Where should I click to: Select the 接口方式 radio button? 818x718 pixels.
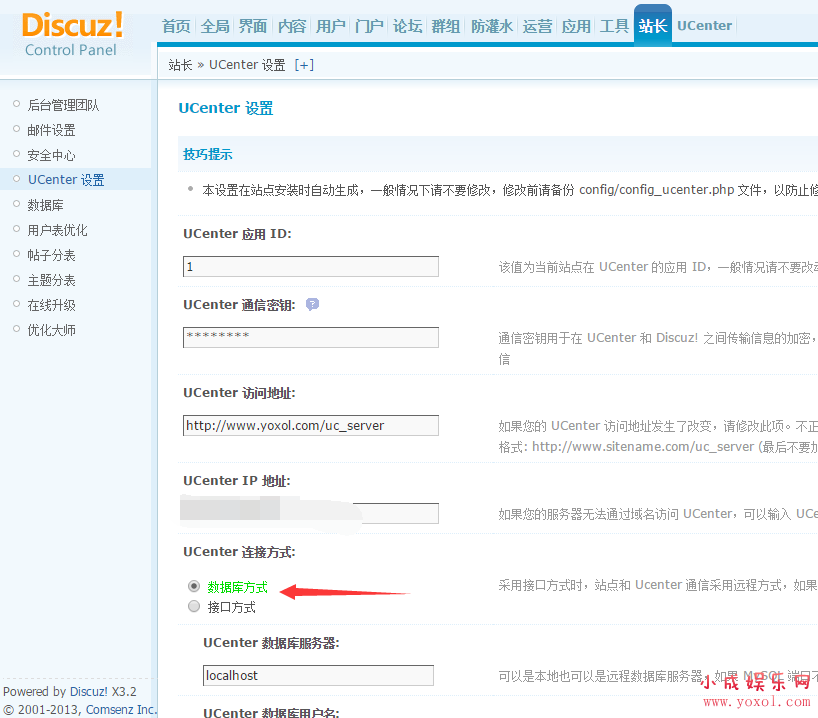(194, 606)
